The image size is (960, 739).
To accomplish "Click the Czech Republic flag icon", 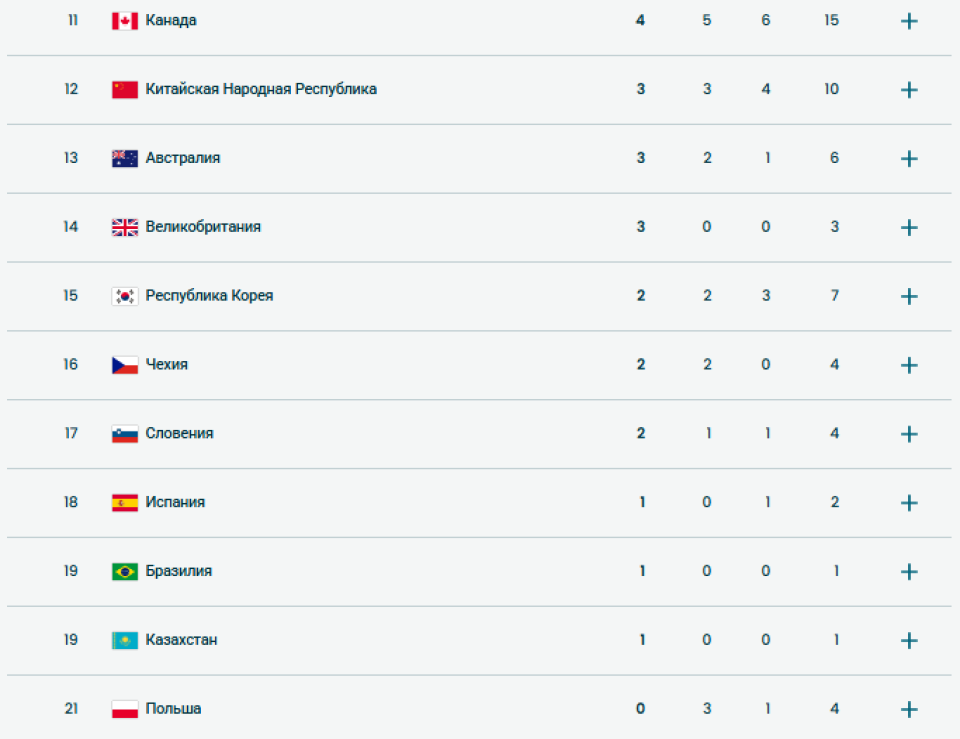I will [x=124, y=364].
